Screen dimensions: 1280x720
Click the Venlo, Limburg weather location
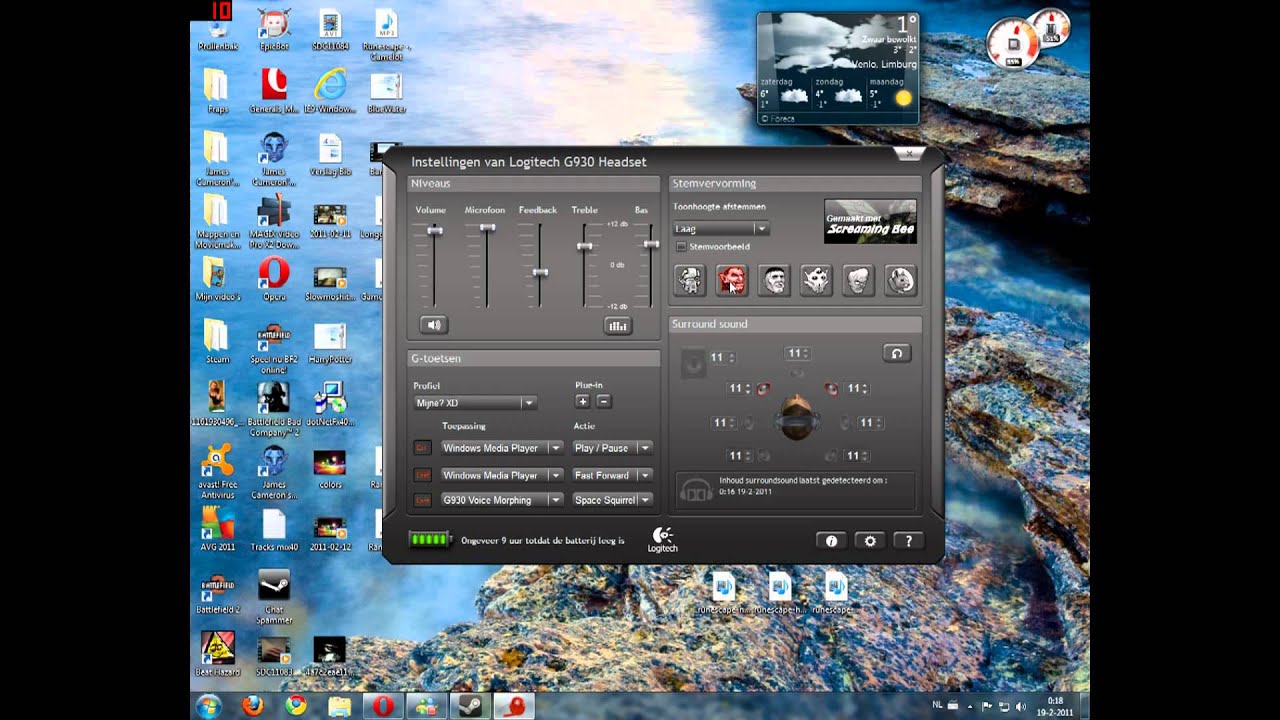(x=884, y=64)
